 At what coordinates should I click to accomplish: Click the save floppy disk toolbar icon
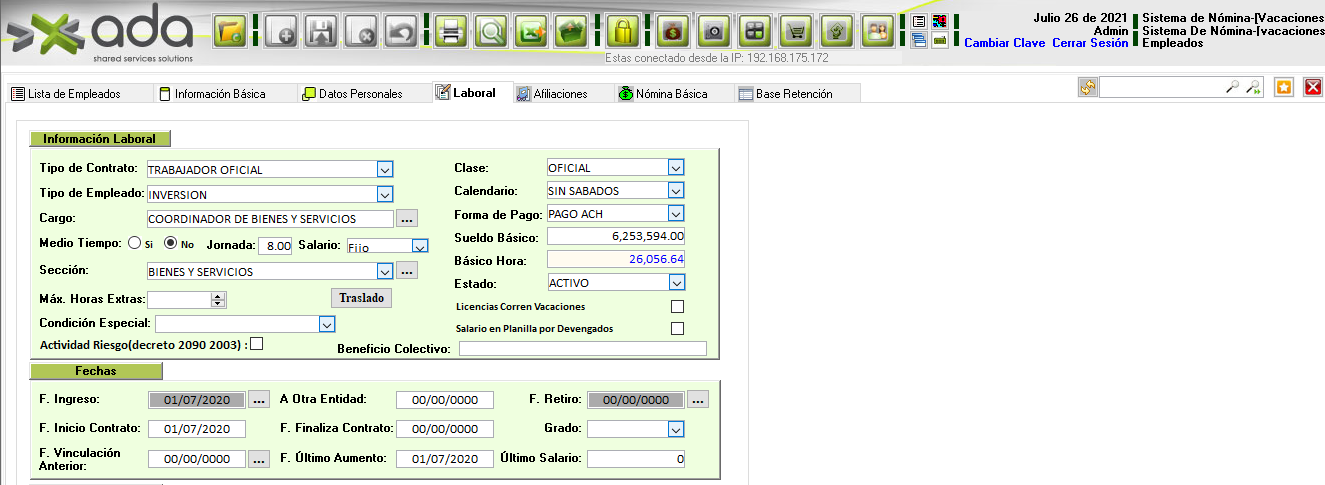point(319,32)
